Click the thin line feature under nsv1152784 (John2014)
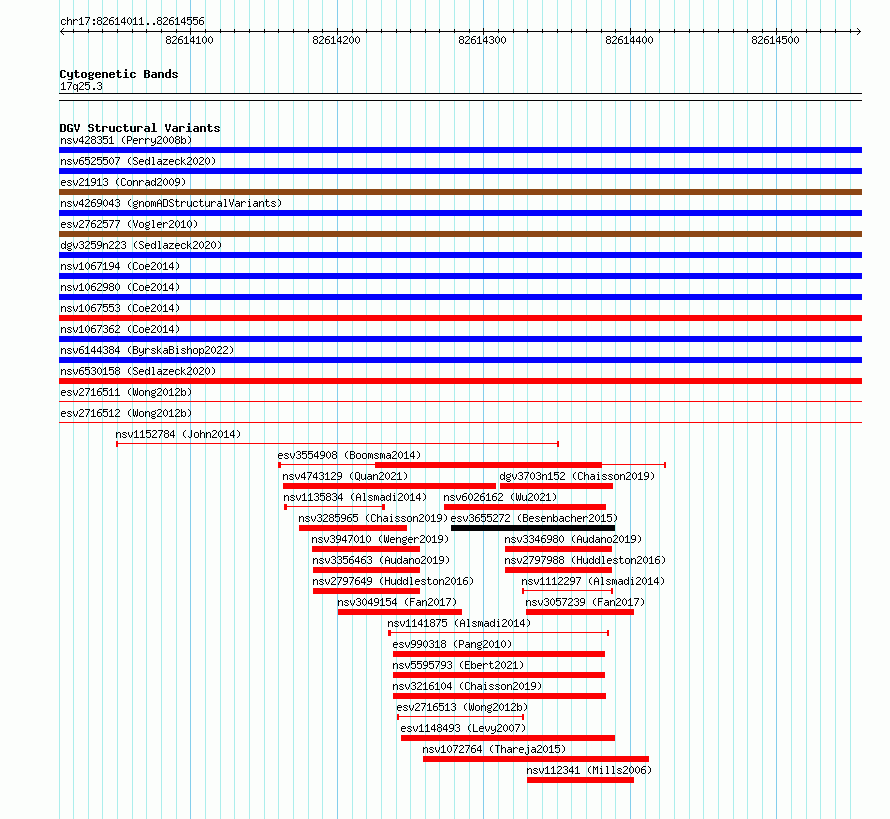The width and height of the screenshot is (890, 819). (x=338, y=444)
